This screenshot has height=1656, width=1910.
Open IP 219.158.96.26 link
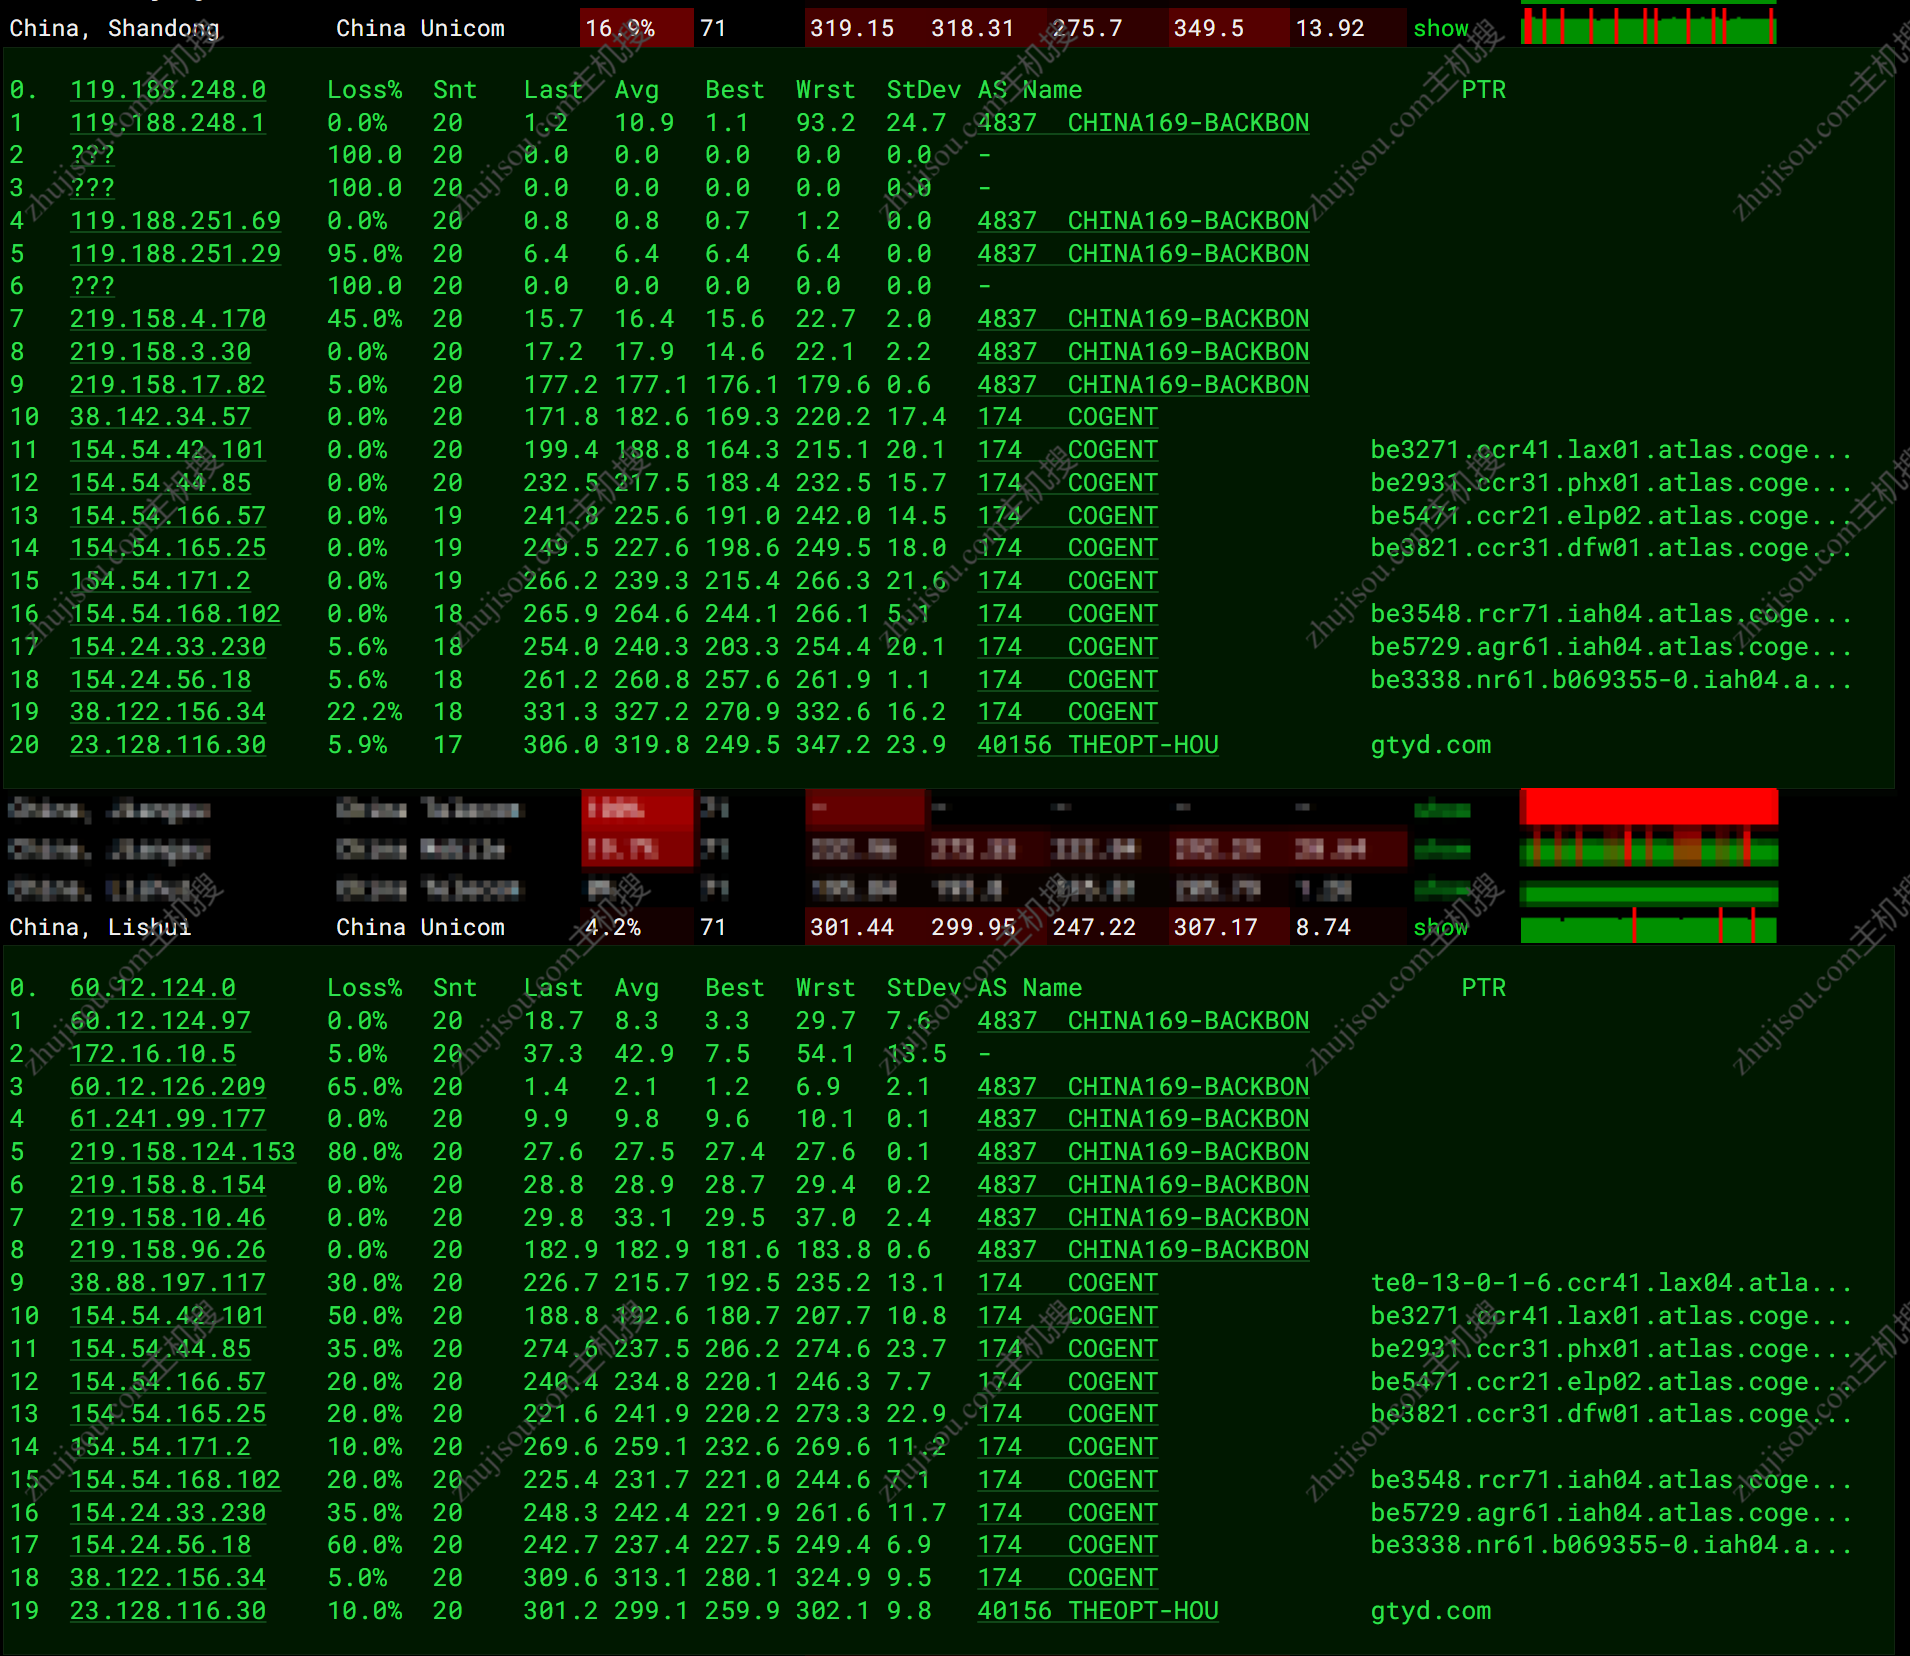(x=168, y=1250)
